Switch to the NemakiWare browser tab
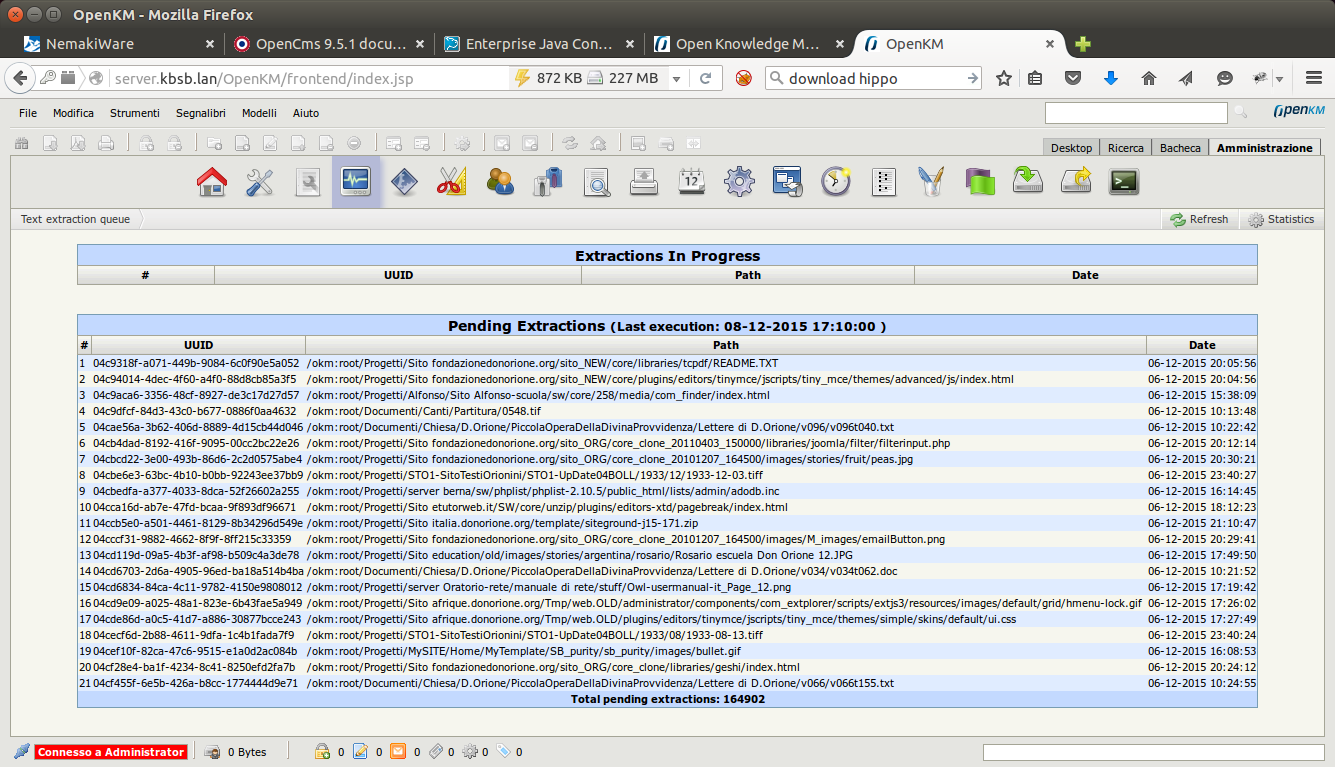 coord(117,44)
